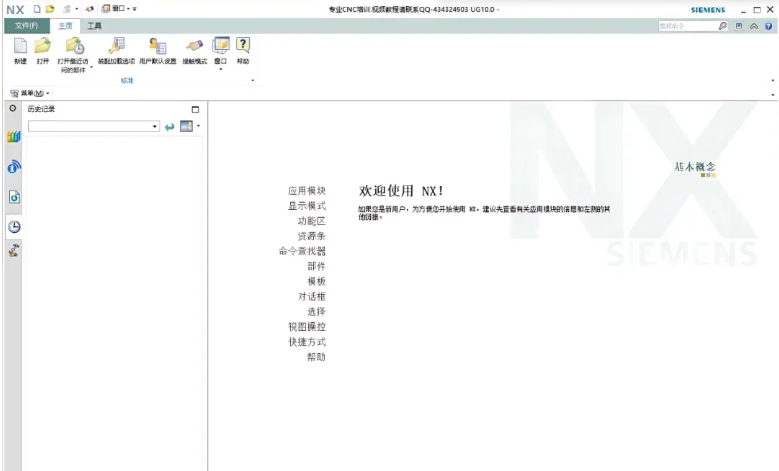
Task: Open the ribbon options arrow at far right
Action: tap(773, 80)
